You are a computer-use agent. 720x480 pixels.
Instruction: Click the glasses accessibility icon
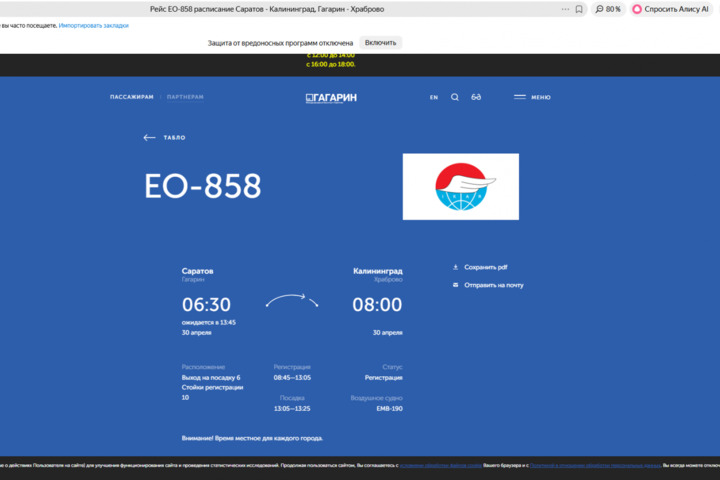point(477,97)
